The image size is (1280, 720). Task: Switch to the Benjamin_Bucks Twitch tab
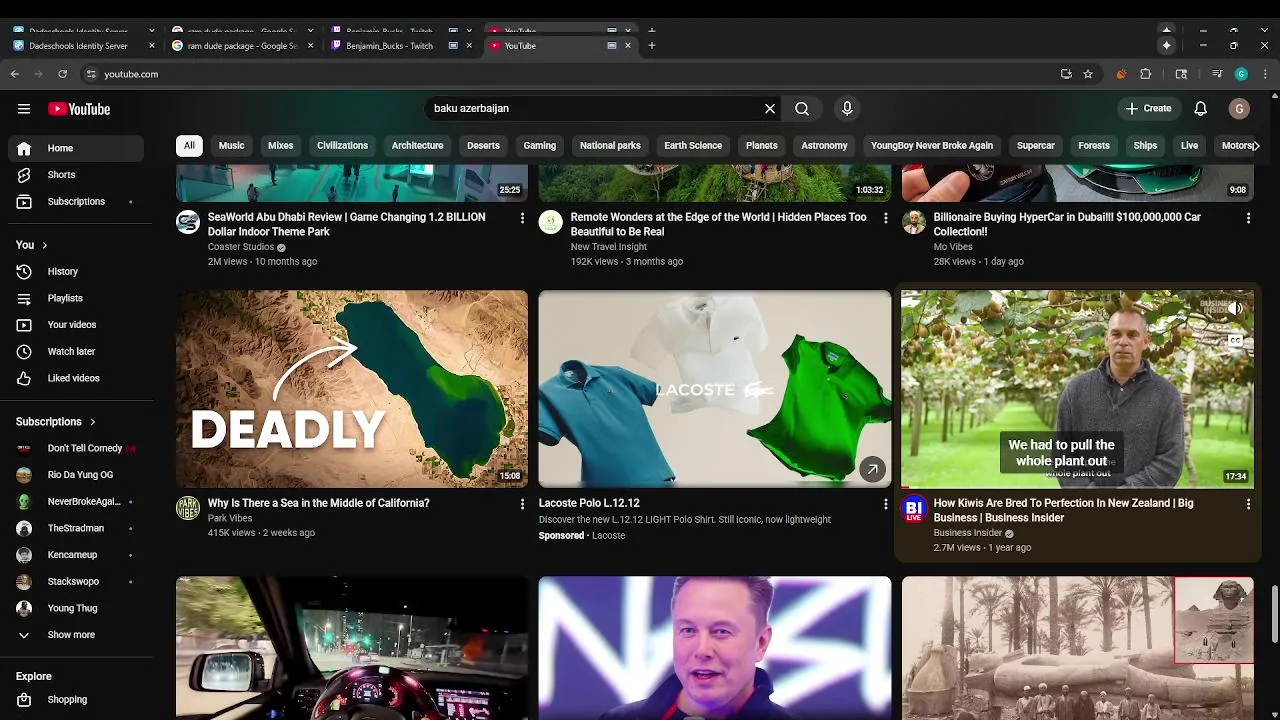pyautogui.click(x=389, y=45)
